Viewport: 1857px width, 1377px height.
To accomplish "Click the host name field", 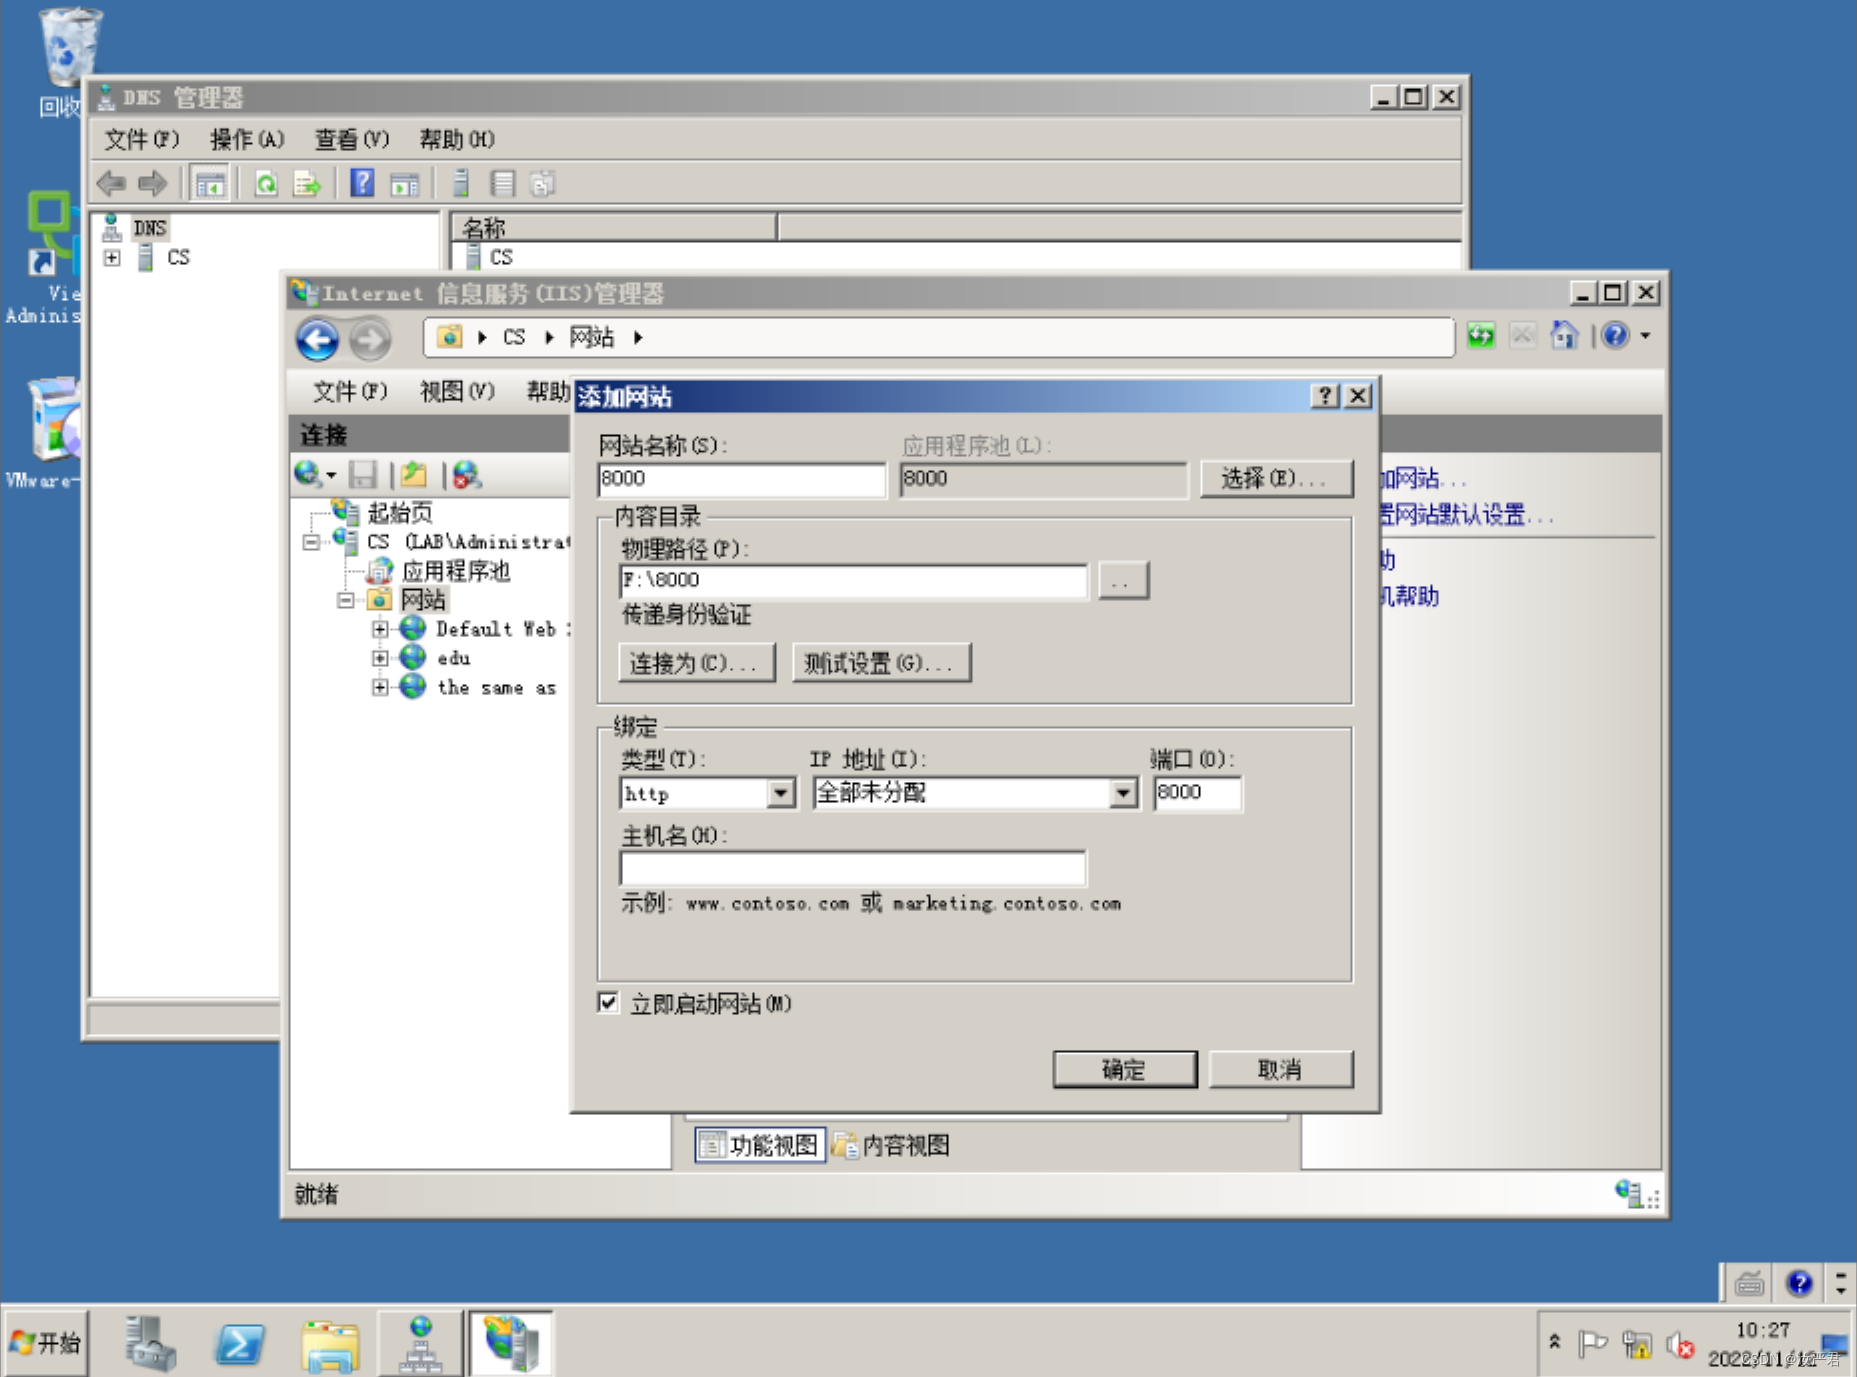I will tap(853, 868).
